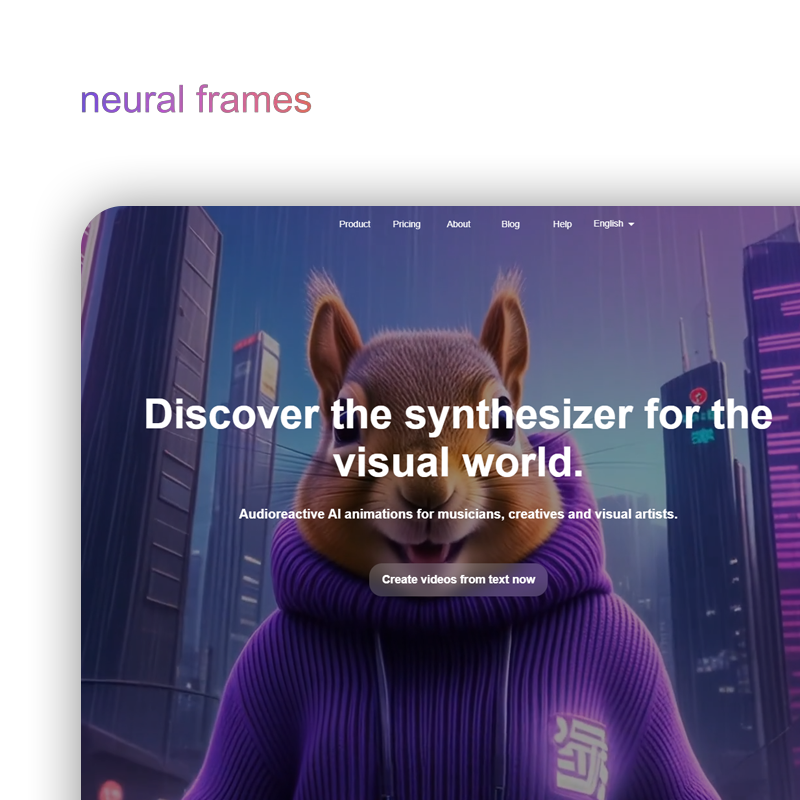800x800 pixels.
Task: Expand the English language dropdown
Action: (614, 223)
